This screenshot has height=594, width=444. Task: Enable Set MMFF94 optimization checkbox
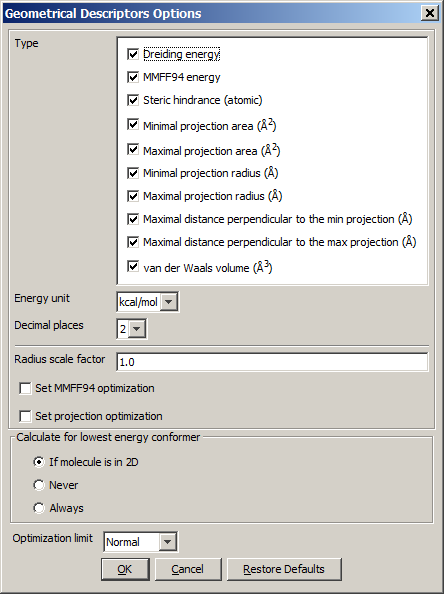[x=25, y=389]
